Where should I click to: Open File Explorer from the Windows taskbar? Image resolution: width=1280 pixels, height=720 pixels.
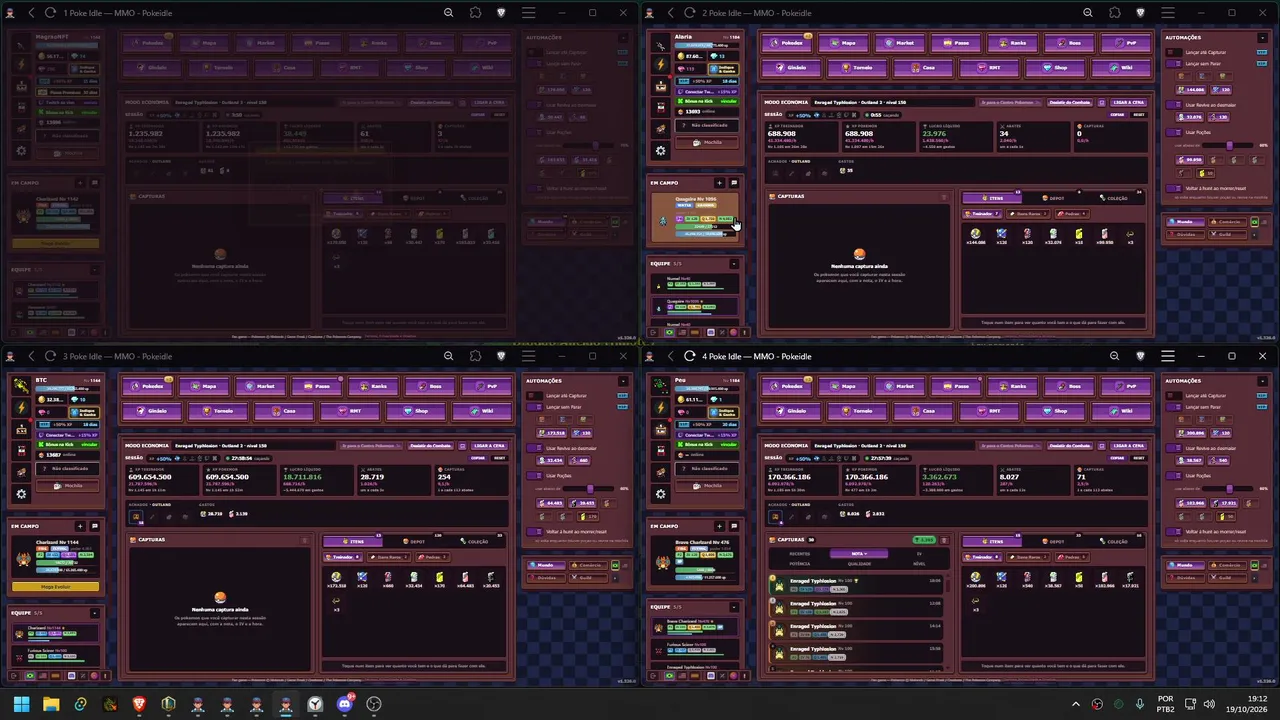coord(51,704)
